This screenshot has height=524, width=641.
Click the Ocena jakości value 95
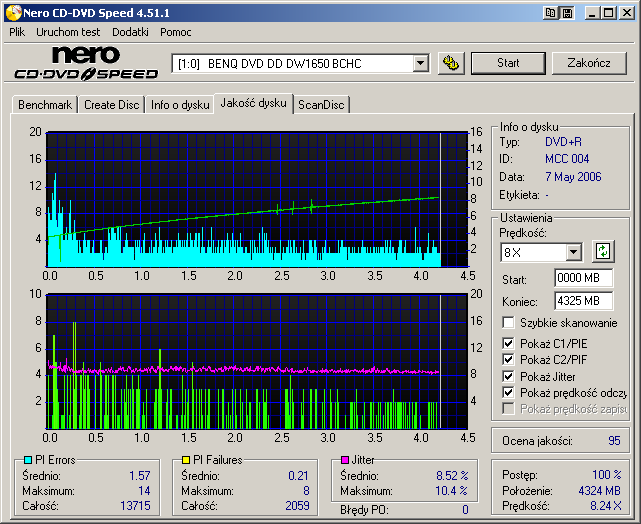tap(614, 441)
